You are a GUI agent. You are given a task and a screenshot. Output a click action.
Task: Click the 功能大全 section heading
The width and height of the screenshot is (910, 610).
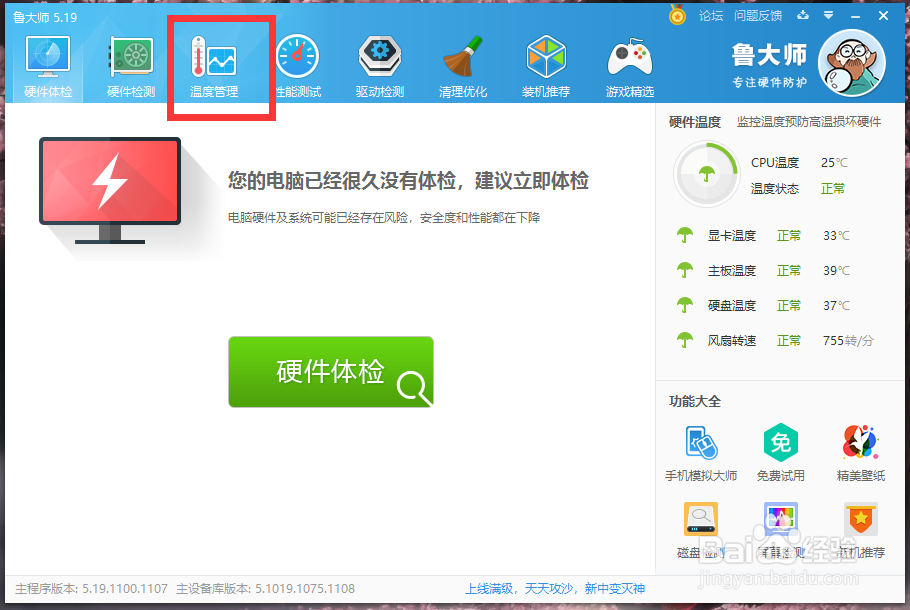tap(695, 401)
